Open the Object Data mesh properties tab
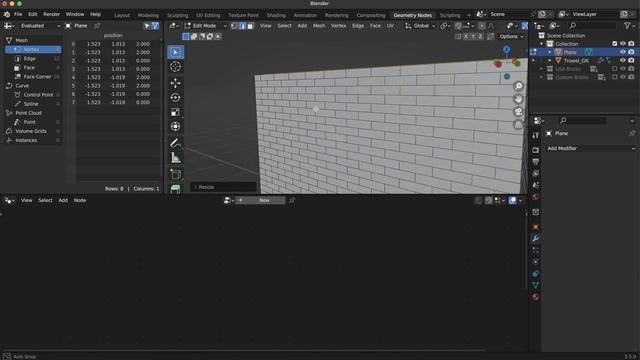Viewport: 640px width, 360px height. coord(536,285)
